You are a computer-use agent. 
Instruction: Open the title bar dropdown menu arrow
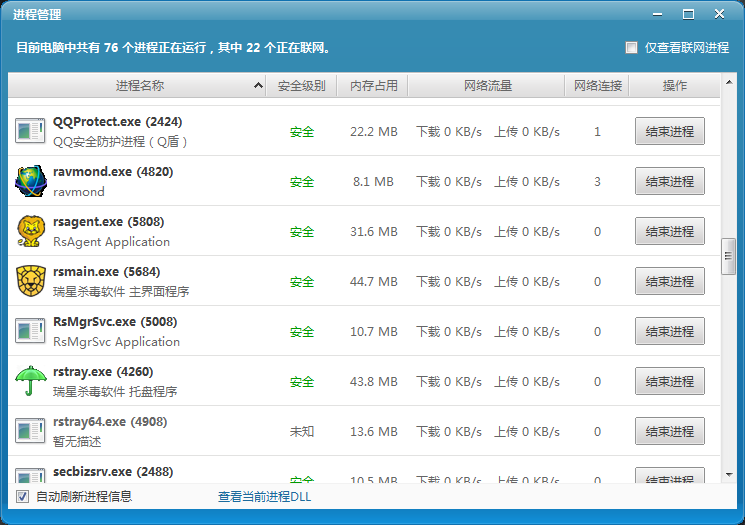click(657, 14)
